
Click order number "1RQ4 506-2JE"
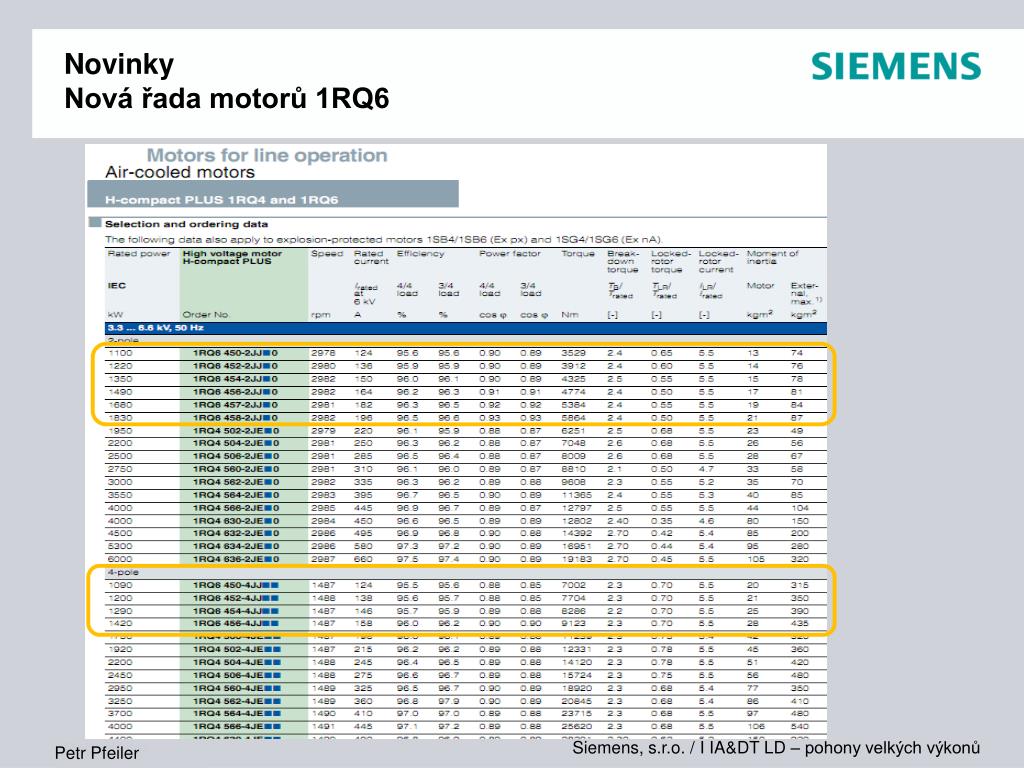pyautogui.click(x=236, y=456)
